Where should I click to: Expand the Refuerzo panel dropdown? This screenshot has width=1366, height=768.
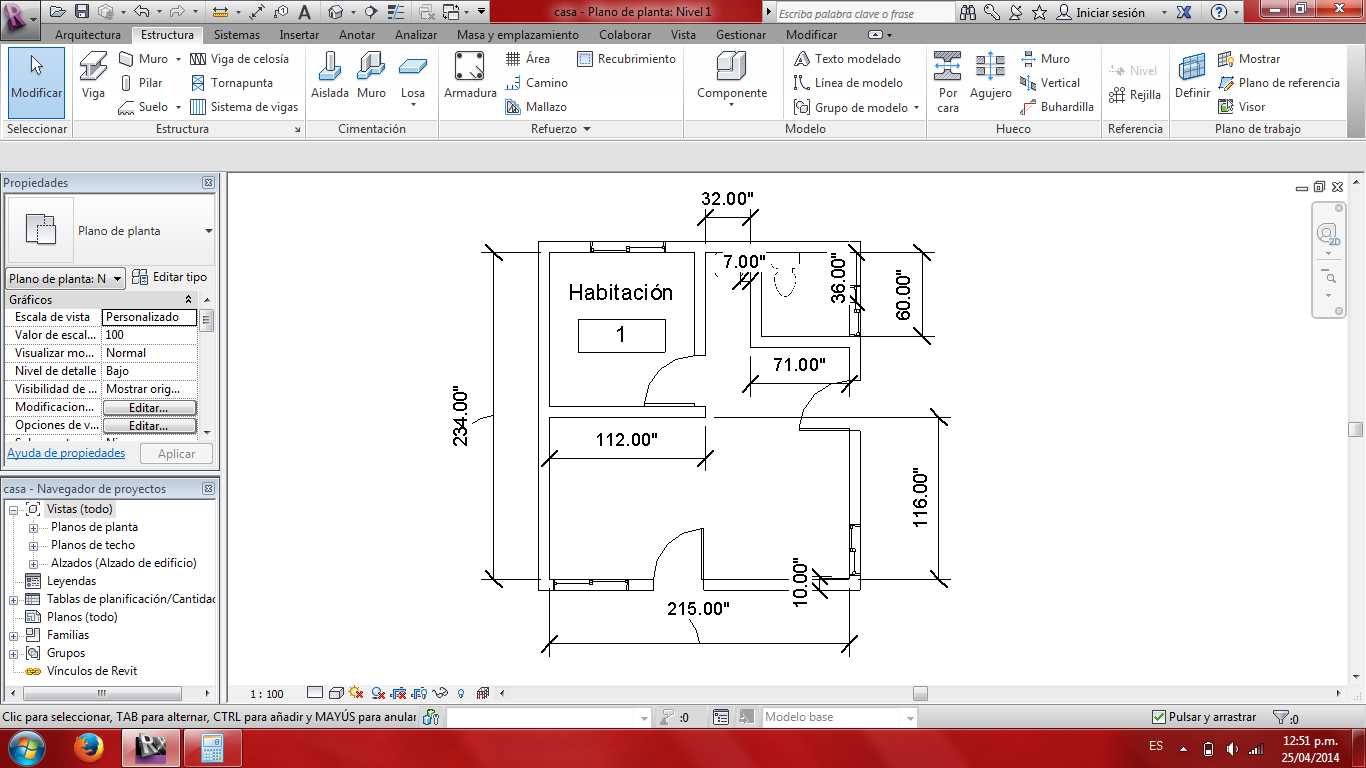[x=561, y=129]
